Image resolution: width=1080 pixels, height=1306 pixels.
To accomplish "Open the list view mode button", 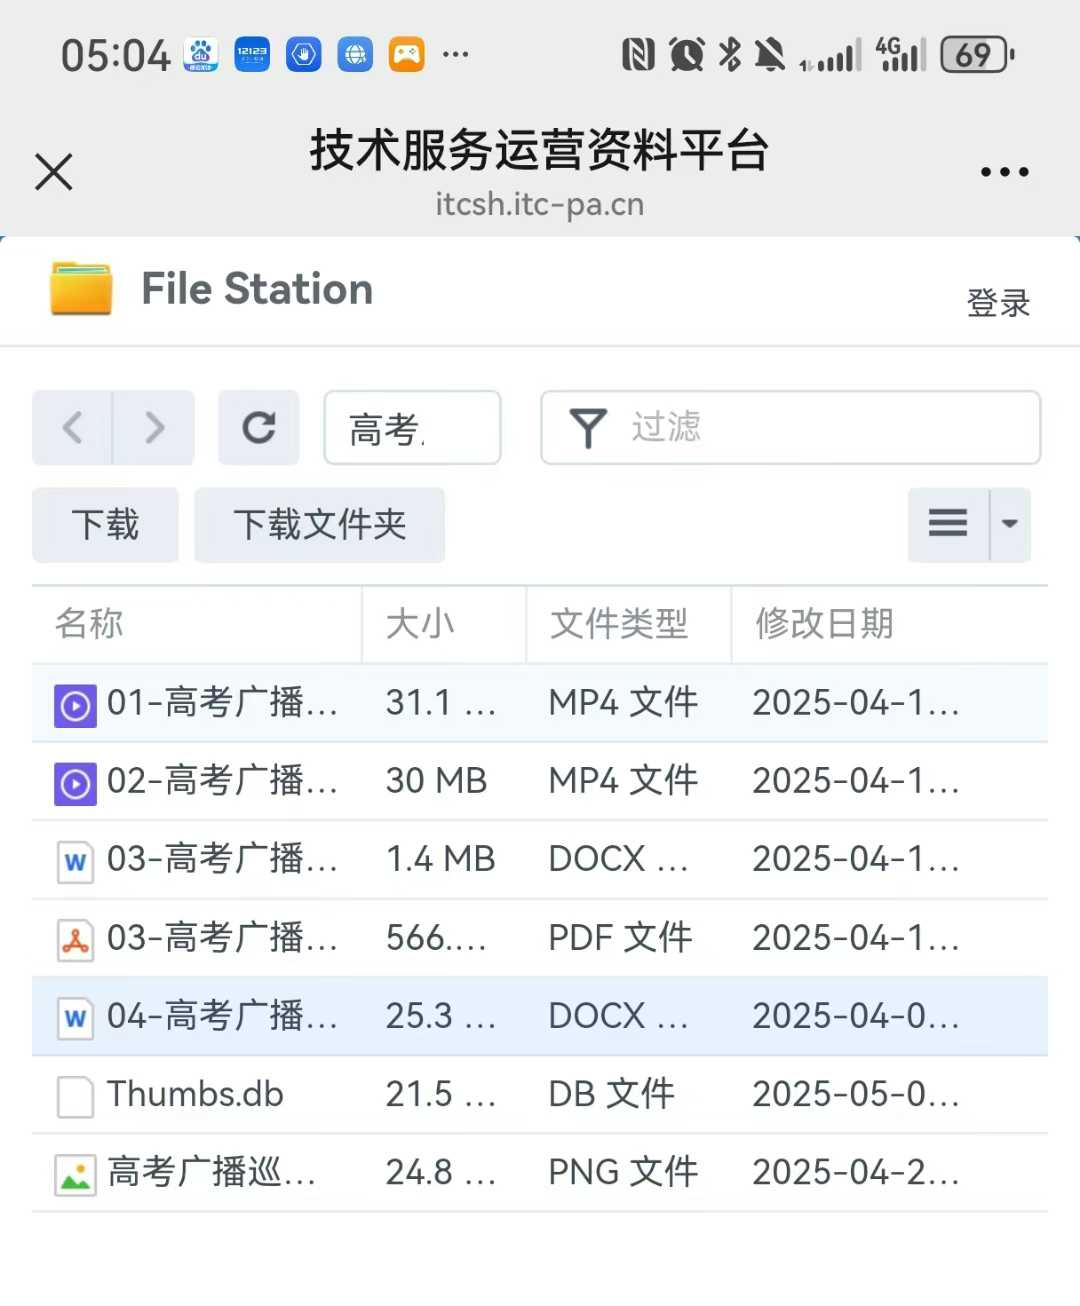I will (948, 524).
